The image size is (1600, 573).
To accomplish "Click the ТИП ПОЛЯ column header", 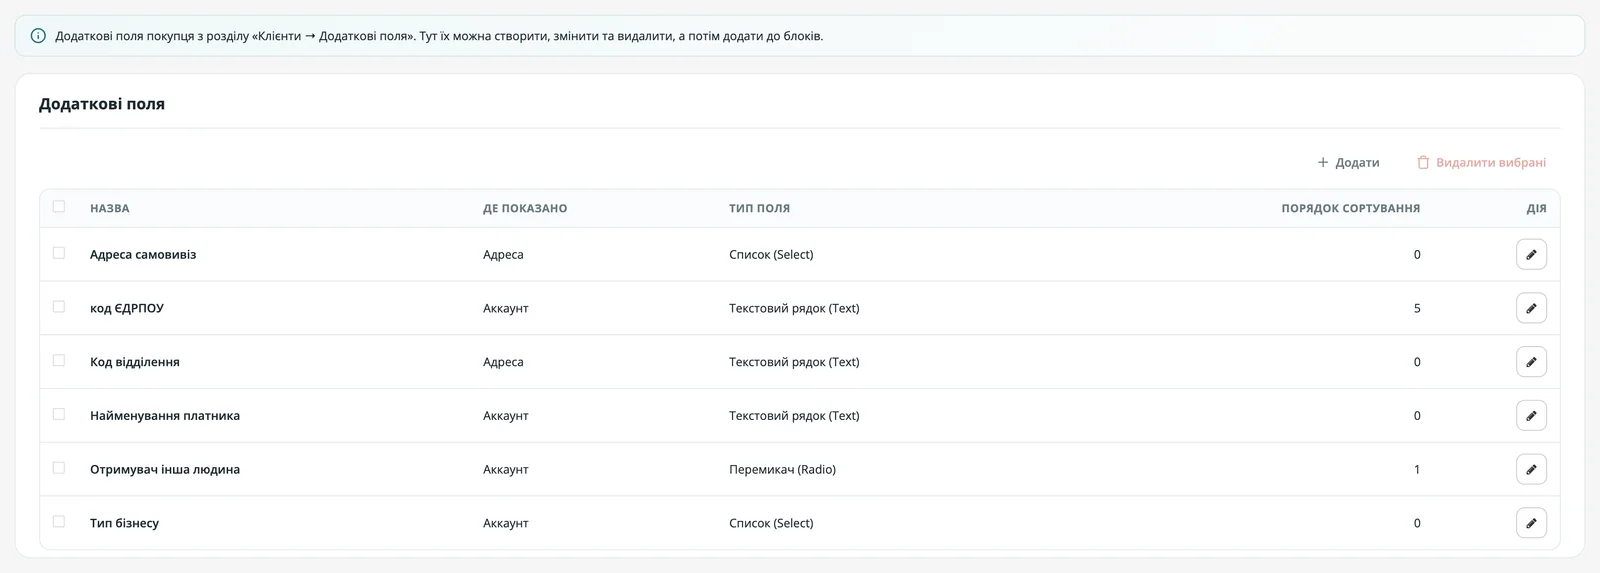I will (x=760, y=208).
